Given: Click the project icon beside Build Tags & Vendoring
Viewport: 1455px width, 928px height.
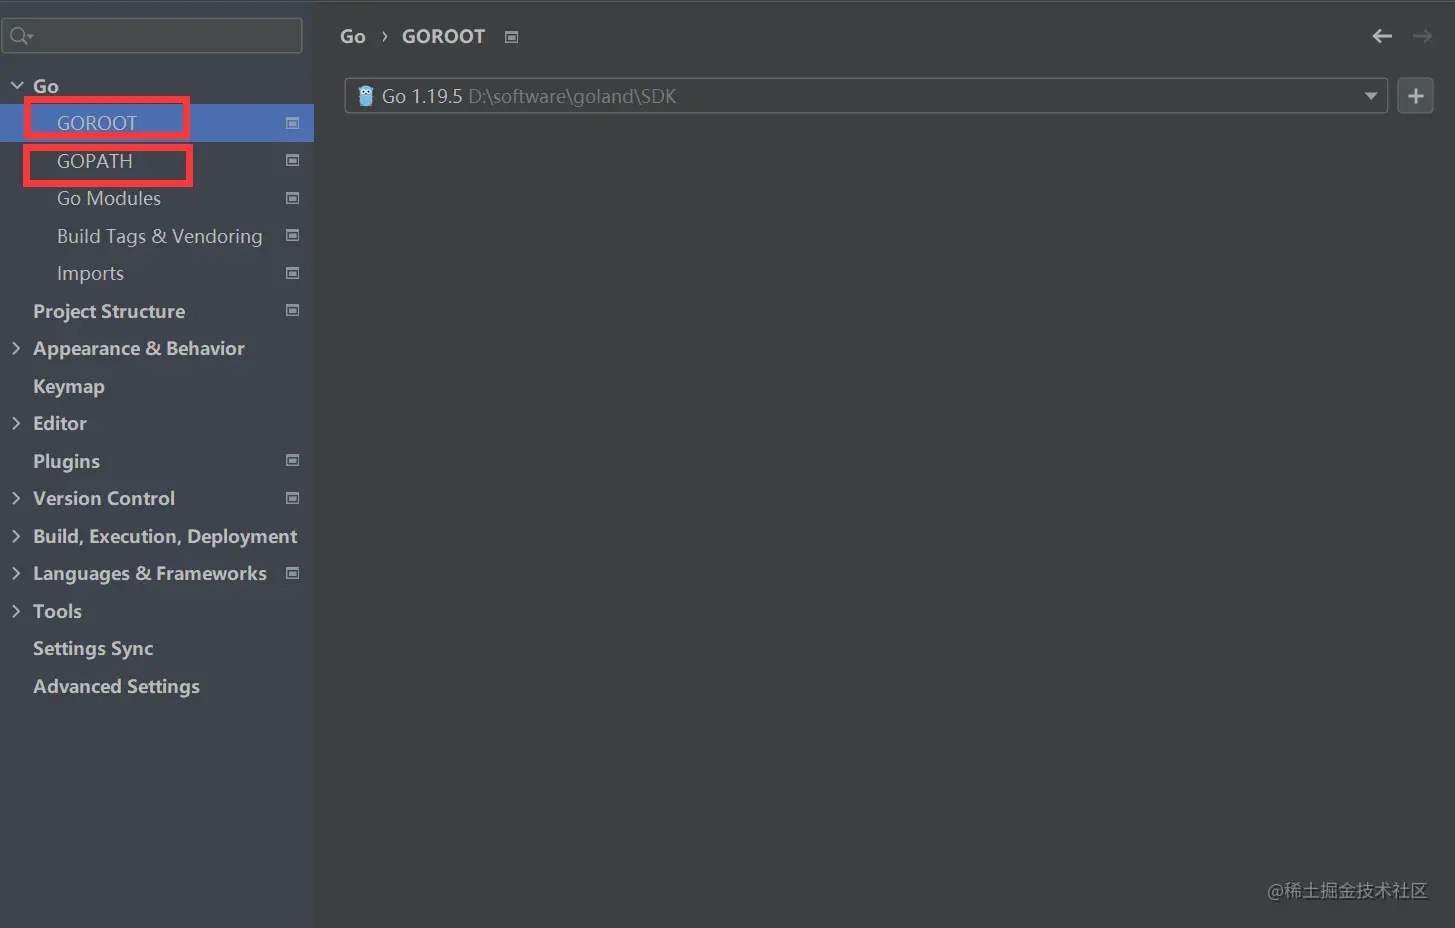Looking at the screenshot, I should pos(293,235).
